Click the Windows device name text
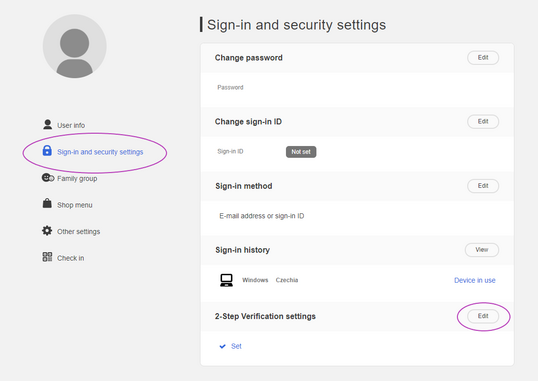 (255, 280)
